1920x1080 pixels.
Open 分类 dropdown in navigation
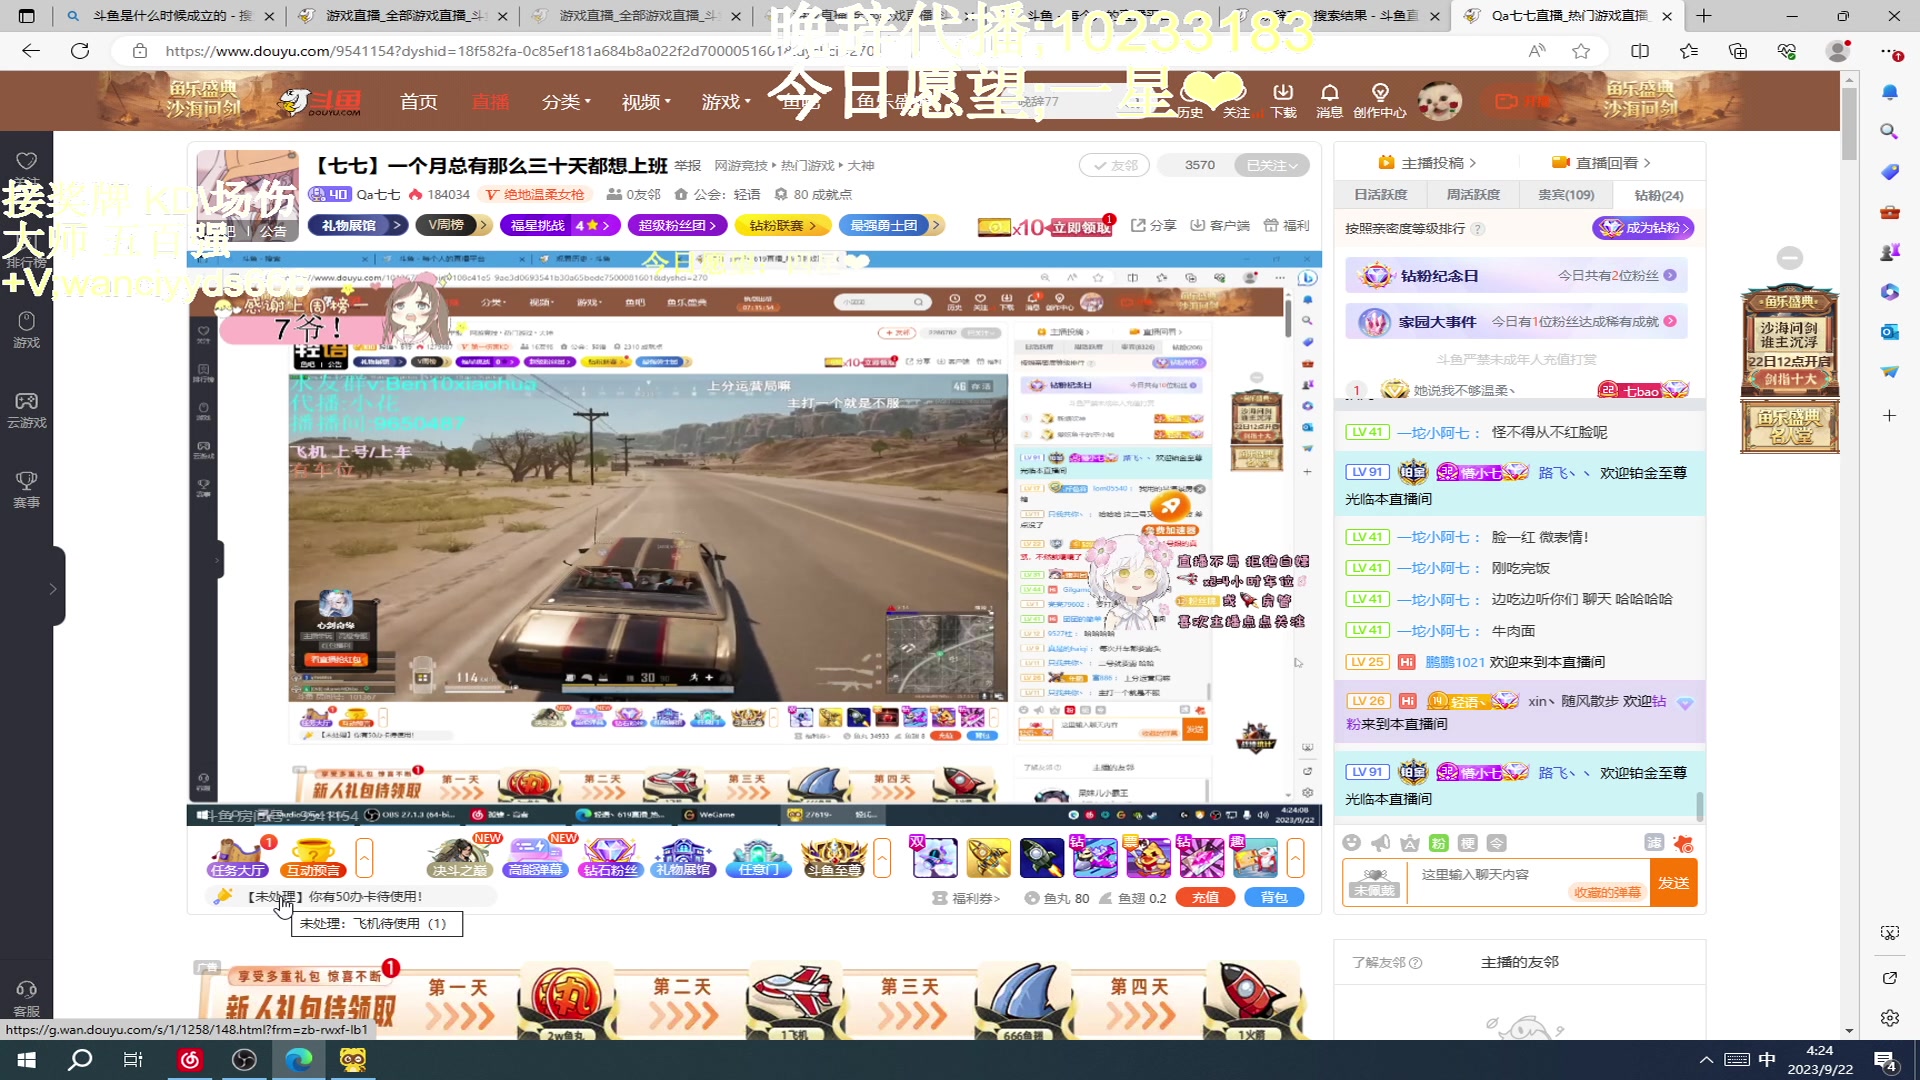pos(566,102)
